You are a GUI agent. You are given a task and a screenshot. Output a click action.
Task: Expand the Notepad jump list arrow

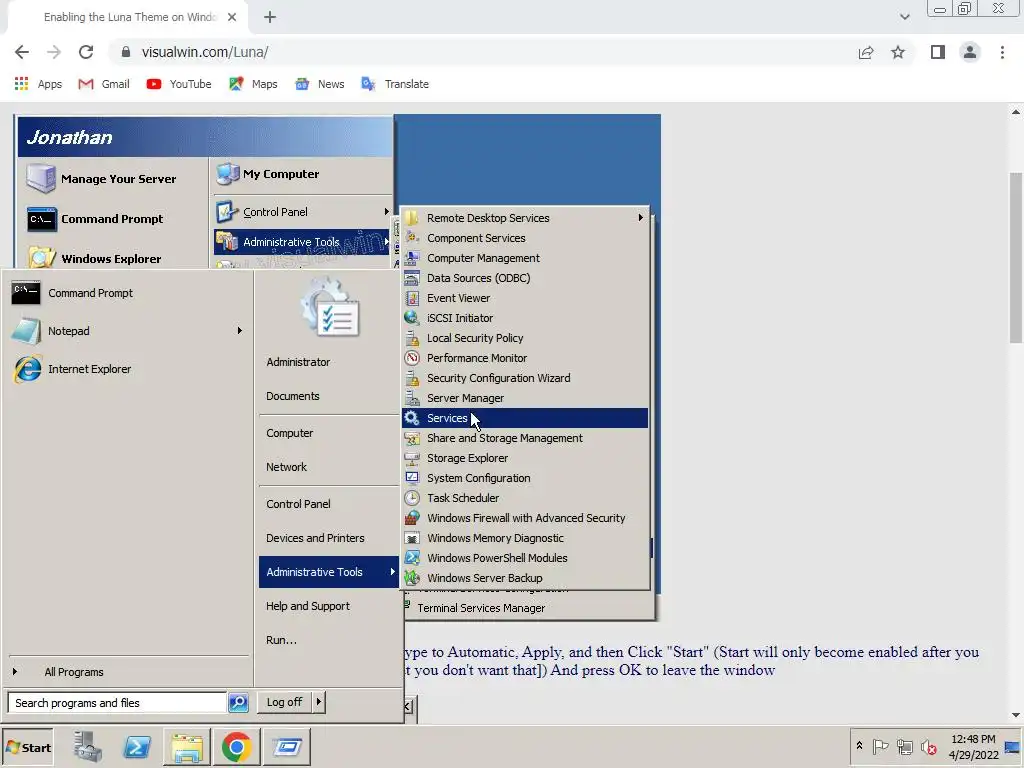pyautogui.click(x=240, y=330)
